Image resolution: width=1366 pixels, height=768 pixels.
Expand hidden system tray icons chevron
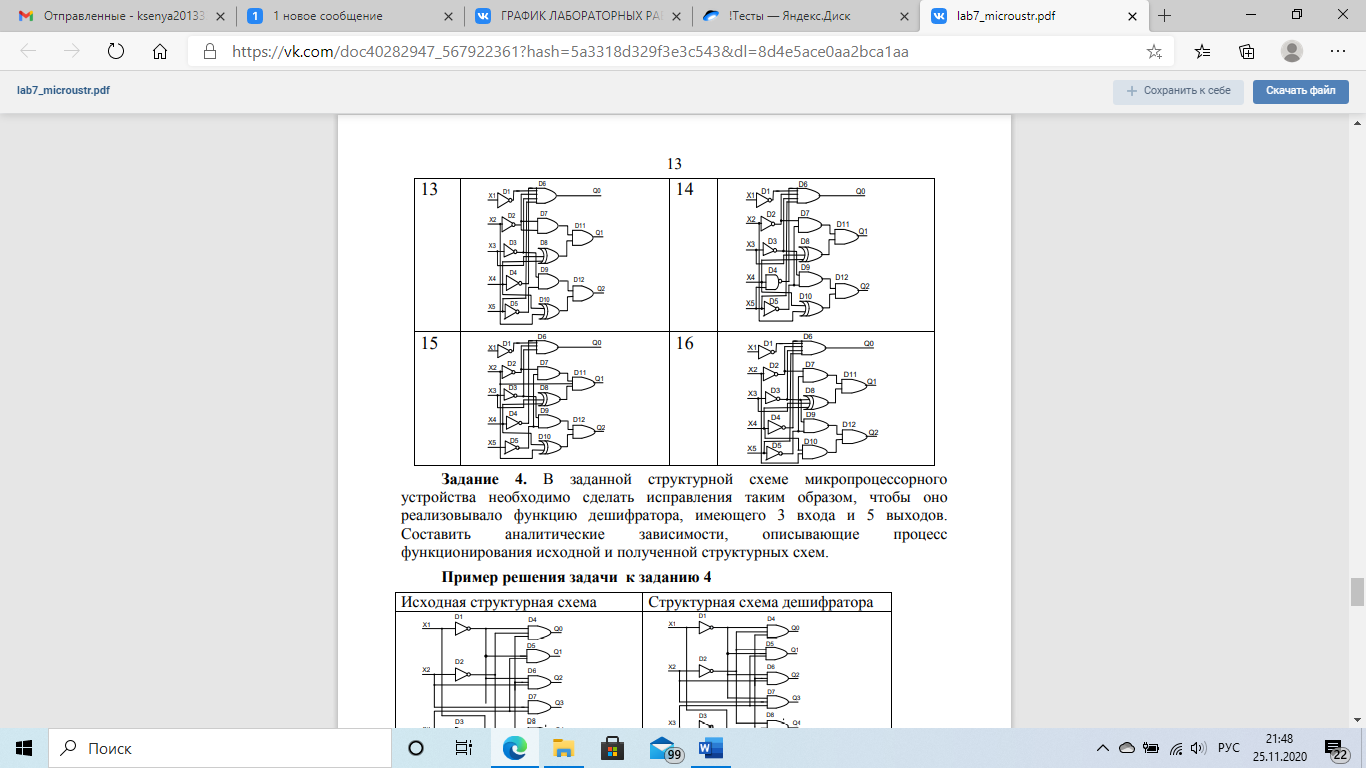[x=1103, y=748]
